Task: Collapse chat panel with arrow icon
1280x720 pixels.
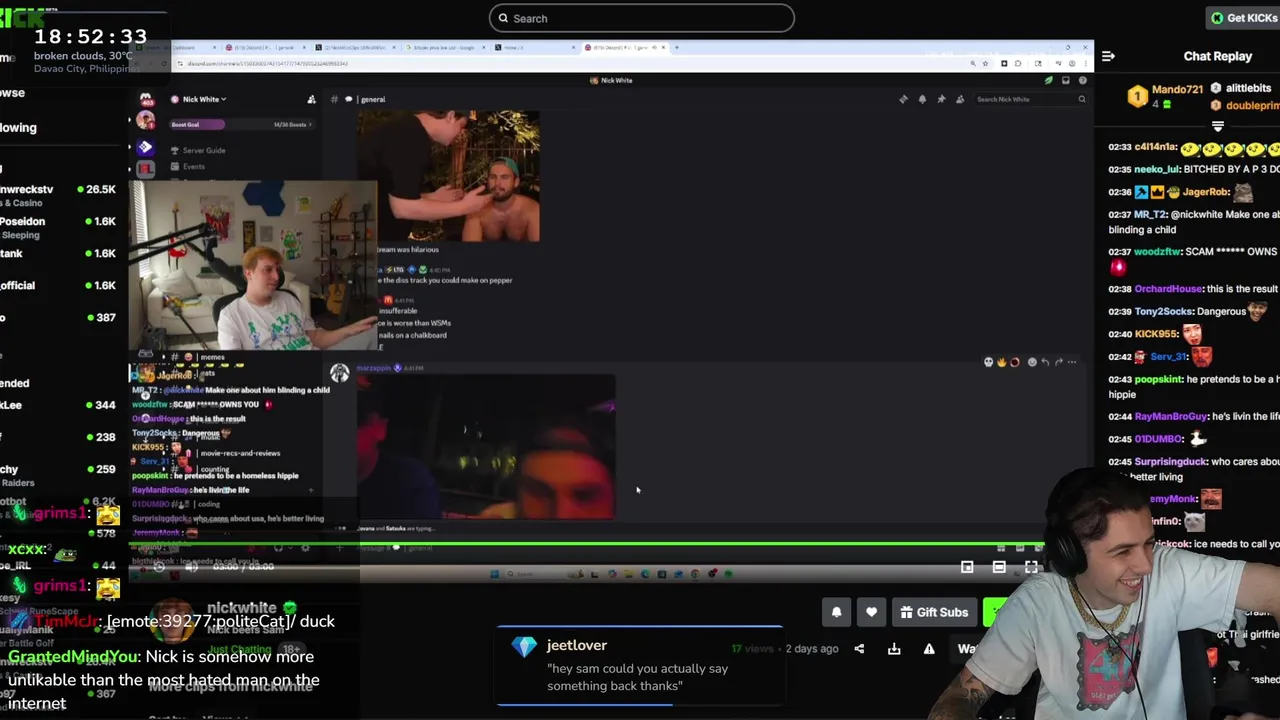Action: [1108, 56]
